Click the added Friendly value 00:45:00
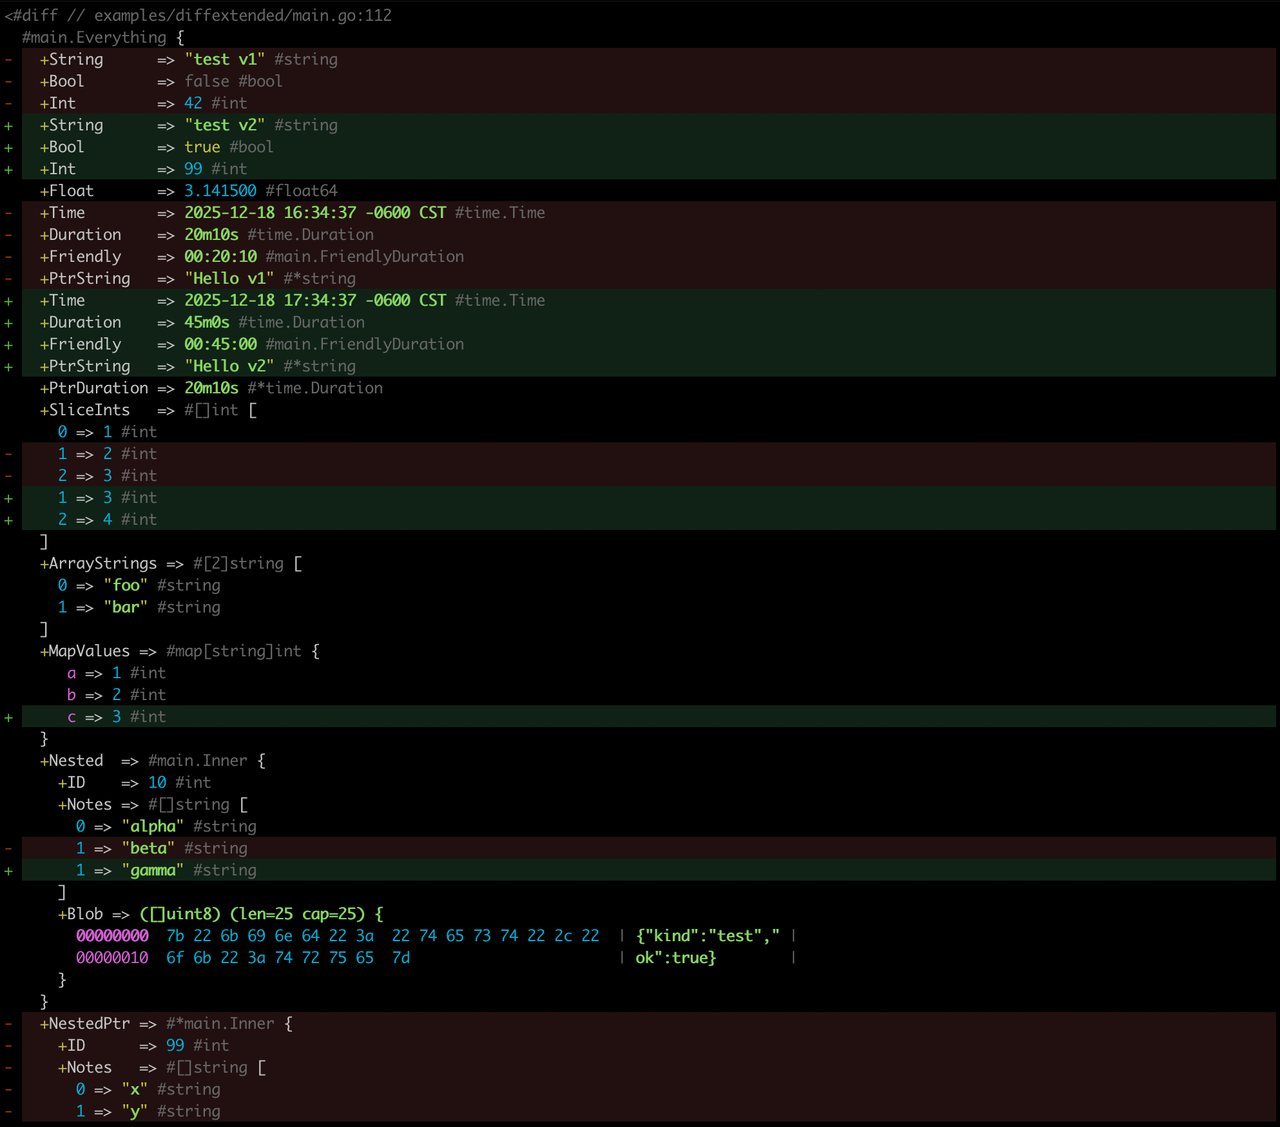 click(x=220, y=344)
